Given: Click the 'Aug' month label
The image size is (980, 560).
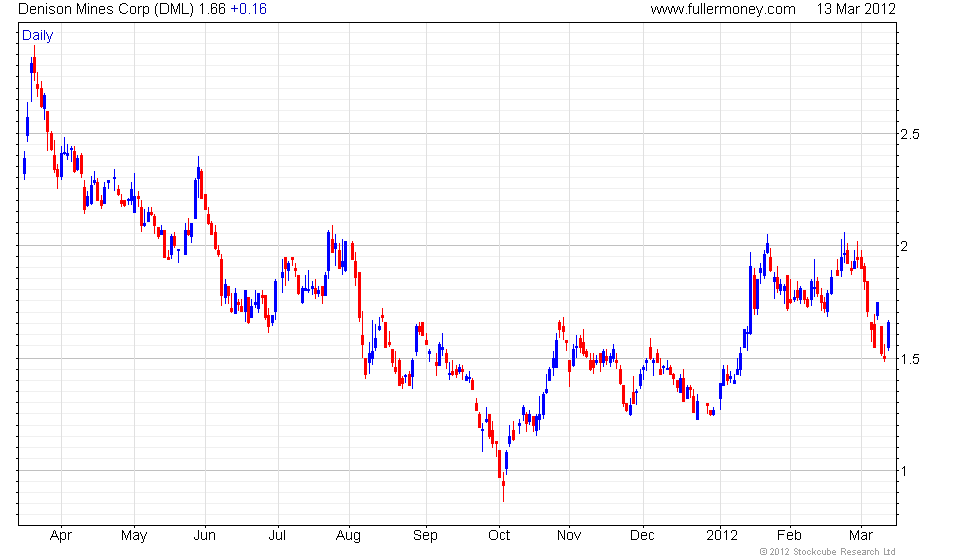Looking at the screenshot, I should tap(348, 536).
